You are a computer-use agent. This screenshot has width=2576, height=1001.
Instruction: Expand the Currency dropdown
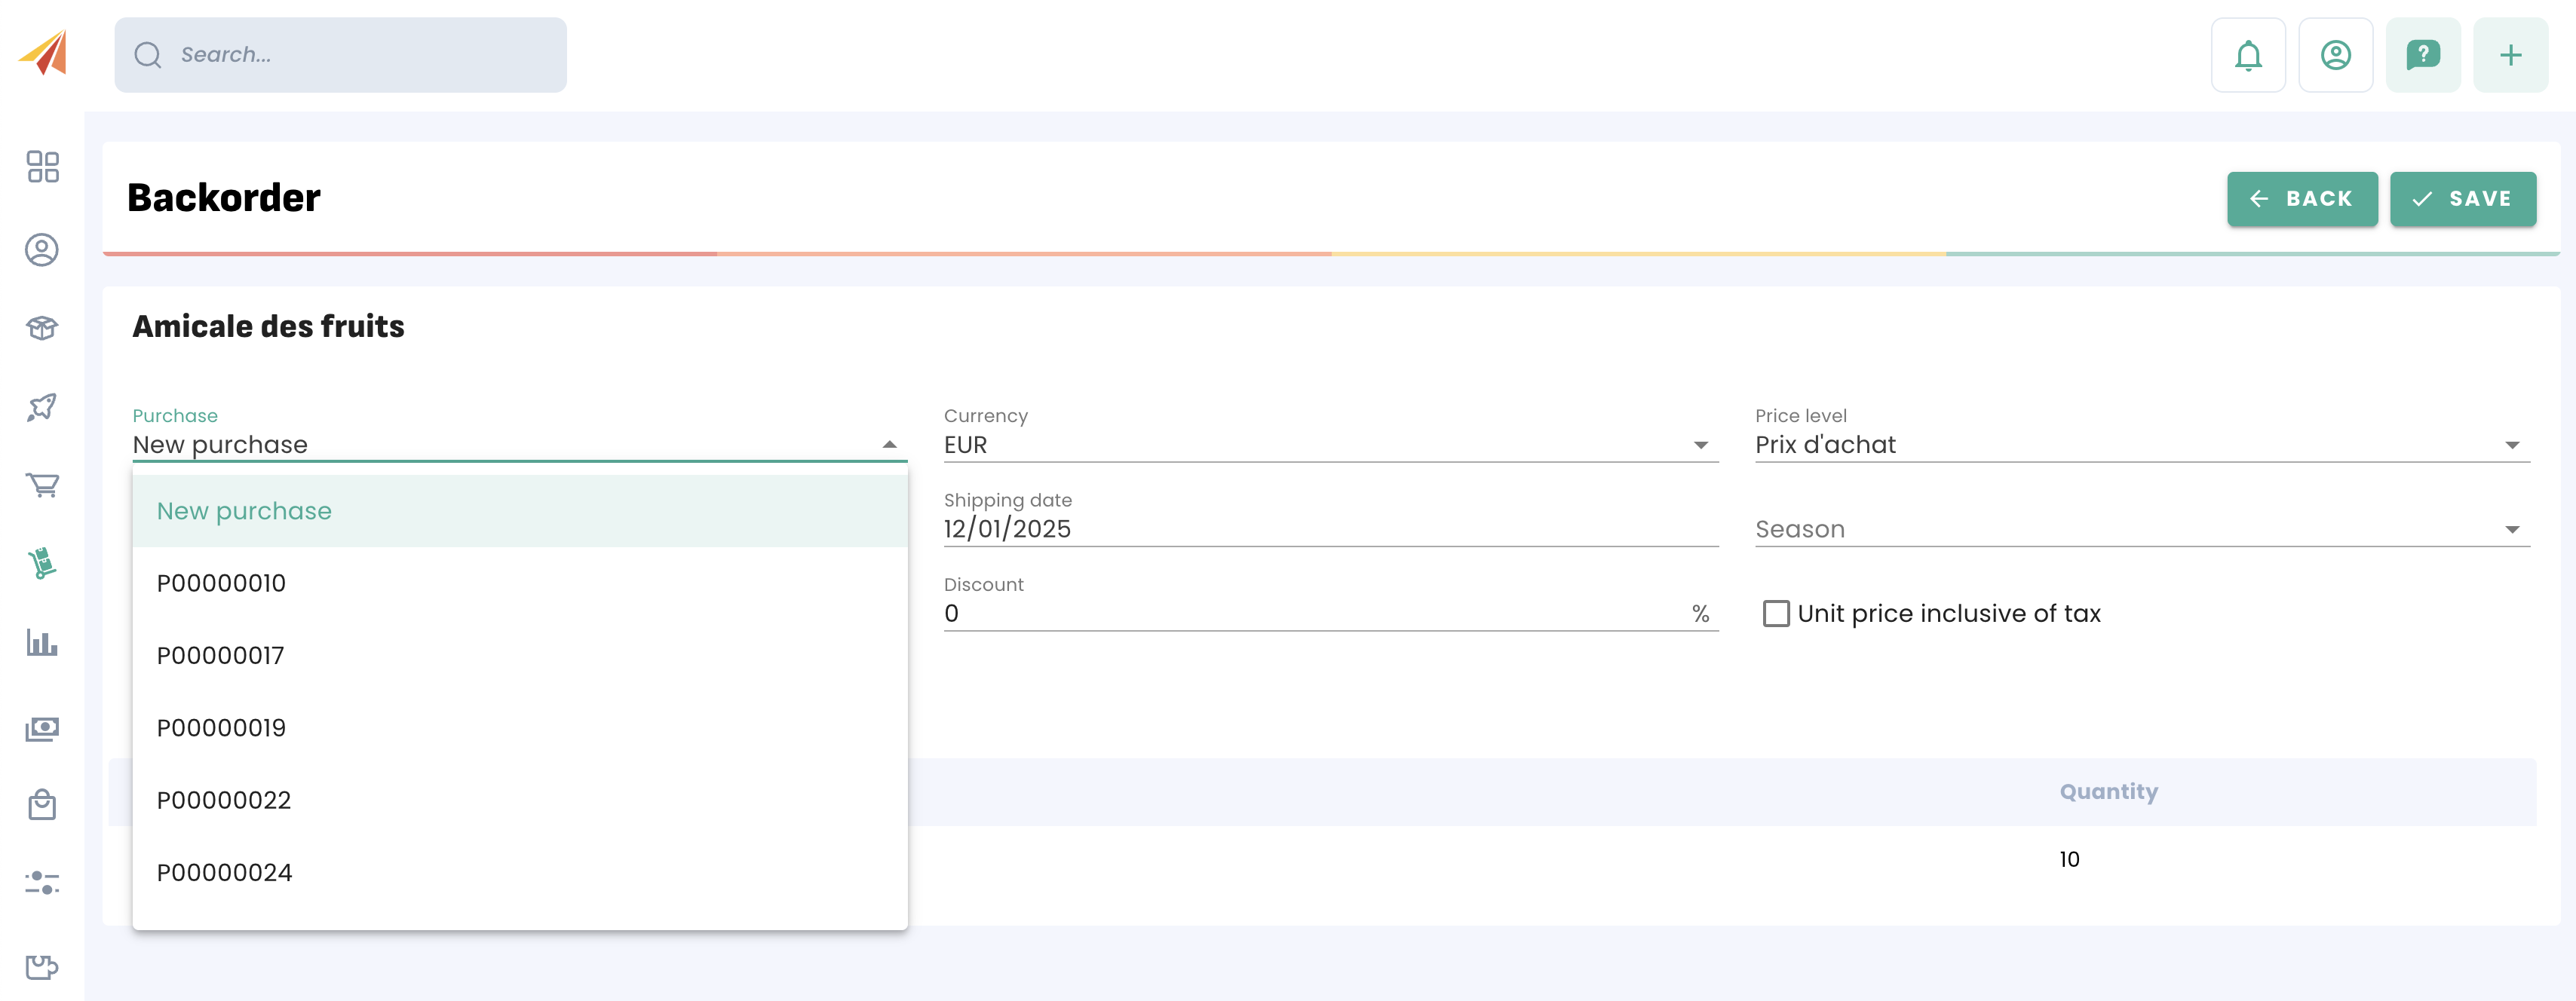click(x=1330, y=445)
